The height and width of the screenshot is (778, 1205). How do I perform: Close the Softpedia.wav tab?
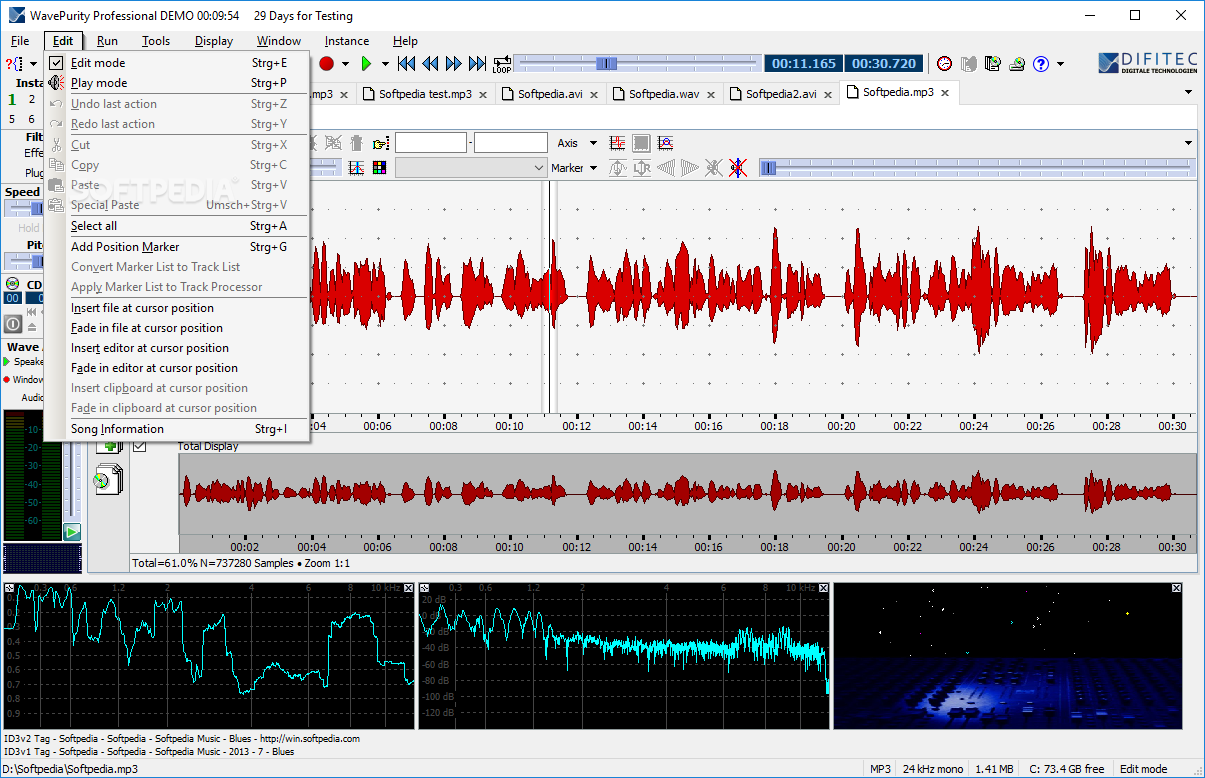click(x=711, y=94)
